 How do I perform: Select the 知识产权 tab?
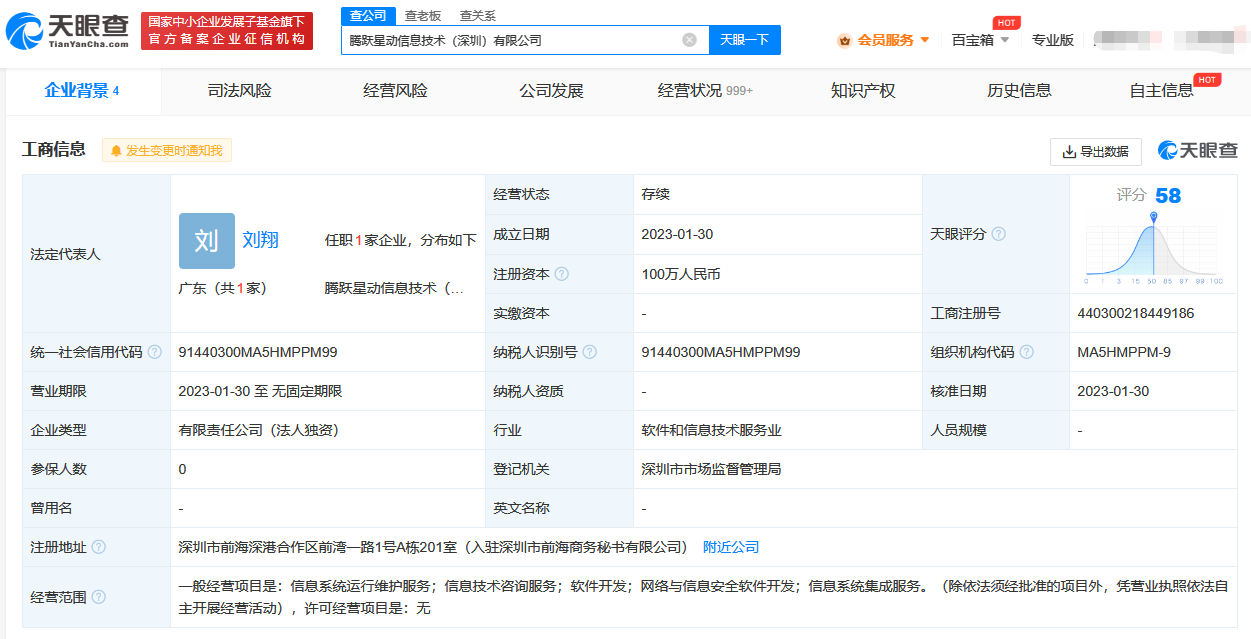(863, 91)
